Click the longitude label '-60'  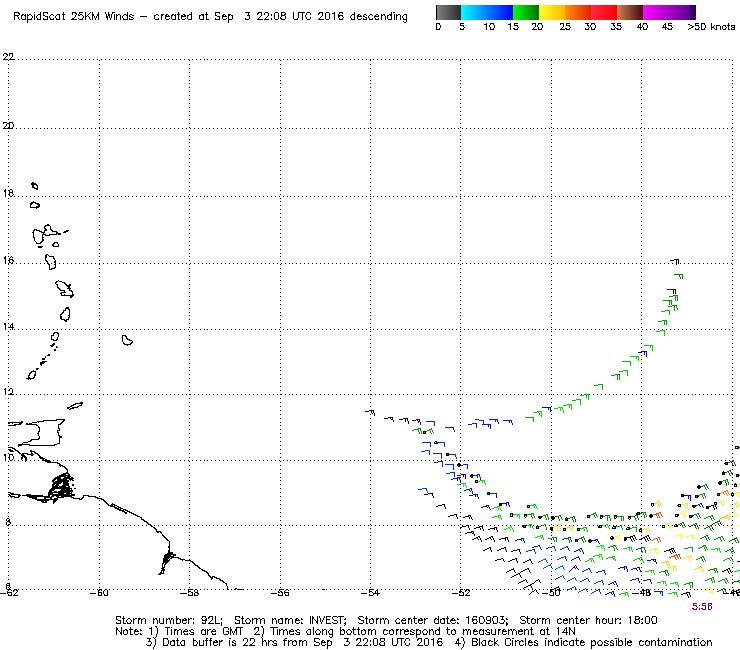[99, 593]
